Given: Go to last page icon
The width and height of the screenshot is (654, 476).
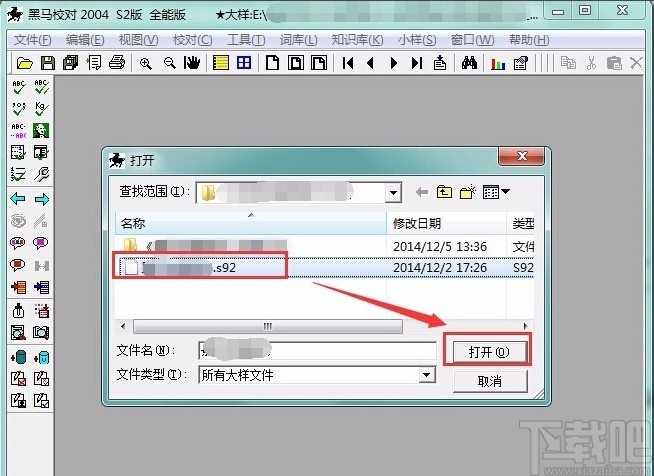Looking at the screenshot, I should pos(417,63).
